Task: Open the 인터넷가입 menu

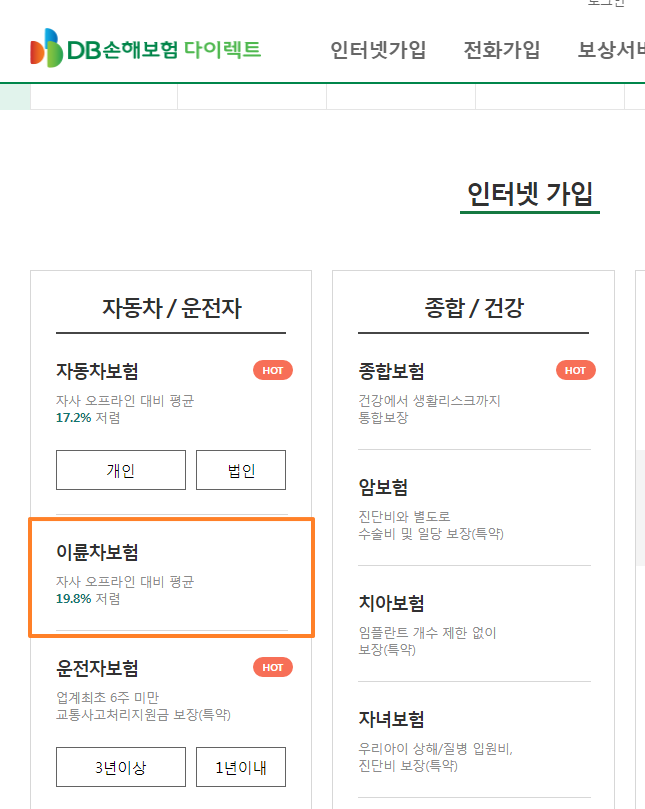Action: click(x=378, y=50)
